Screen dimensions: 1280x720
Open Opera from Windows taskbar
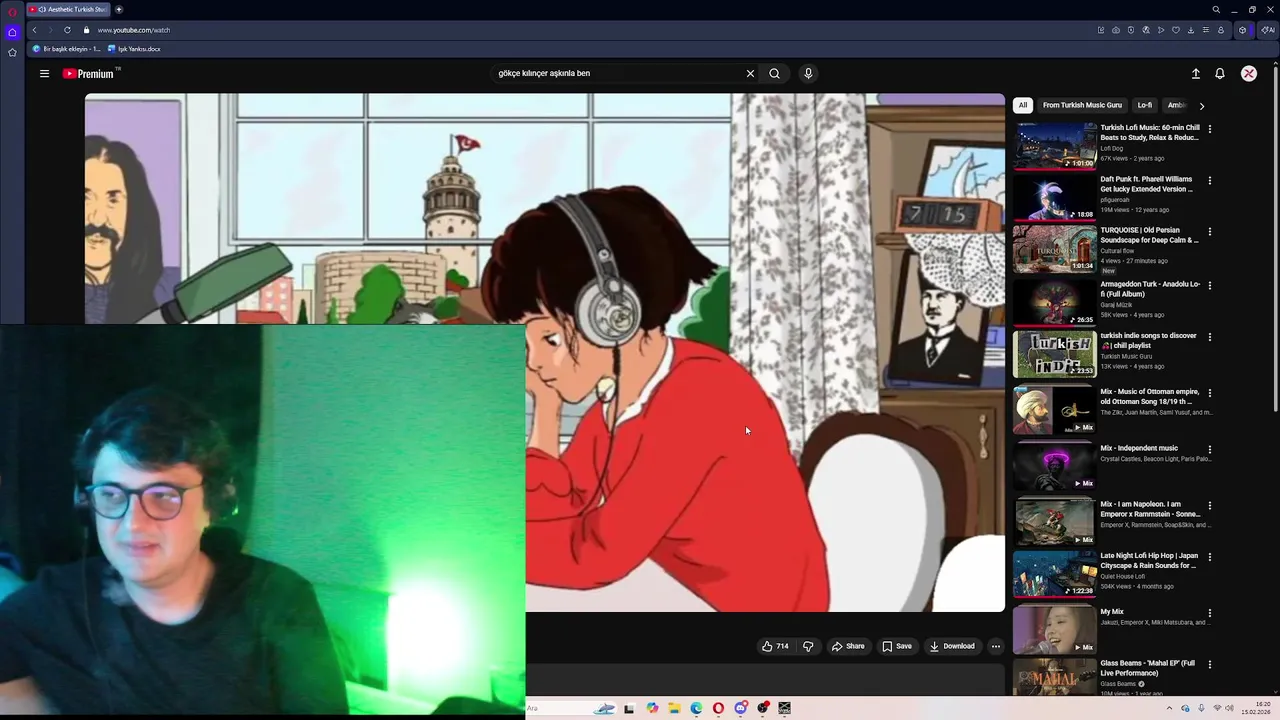718,708
